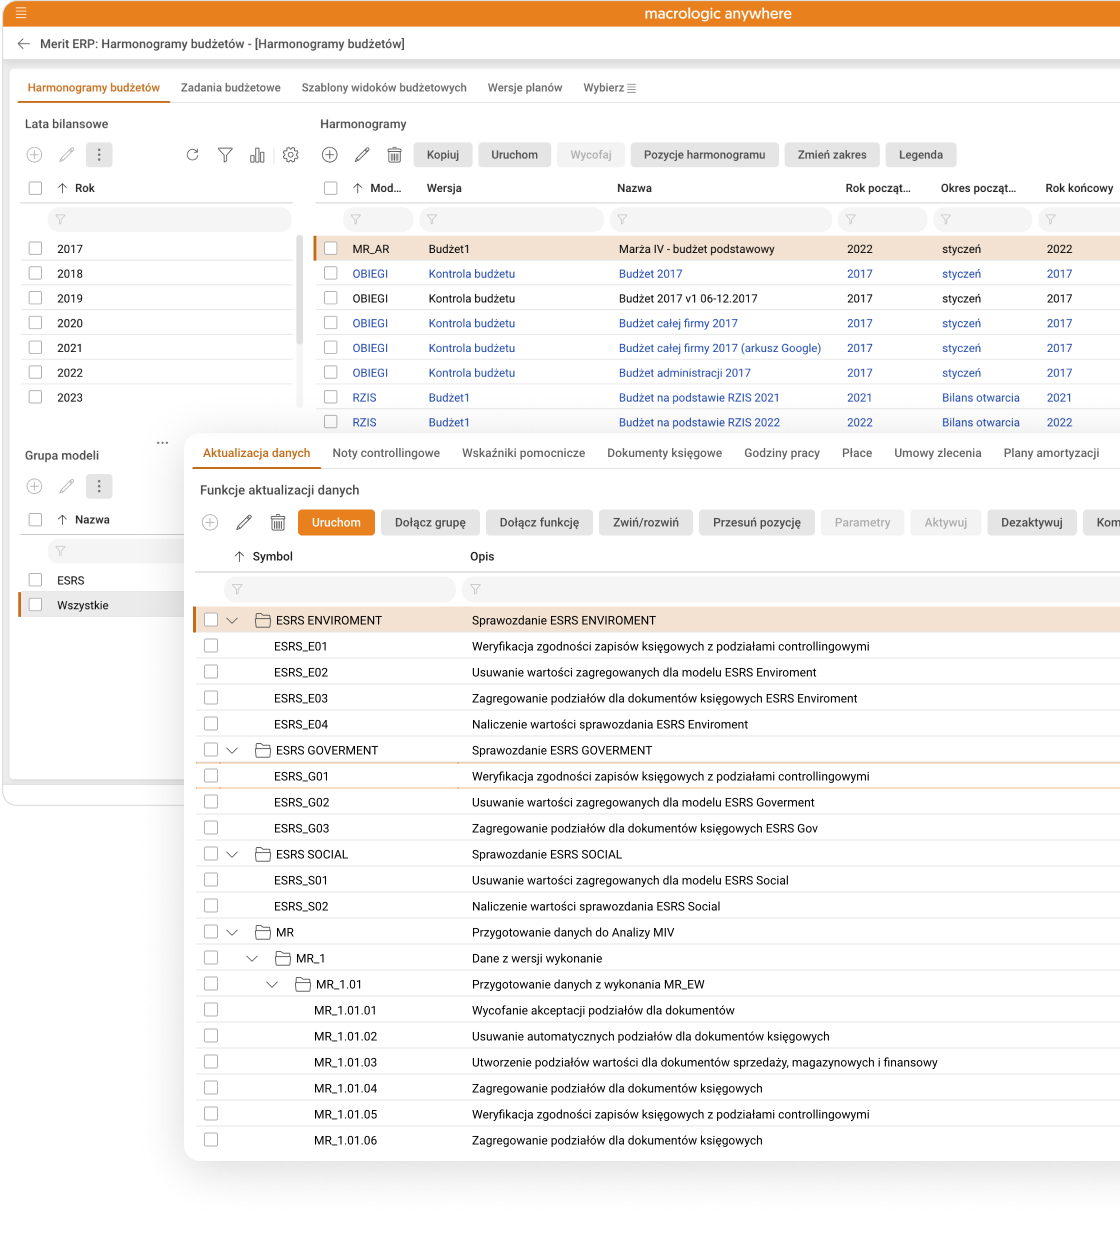Open settings gear in Lata bilansowe panel
This screenshot has width=1120, height=1256.
(290, 155)
